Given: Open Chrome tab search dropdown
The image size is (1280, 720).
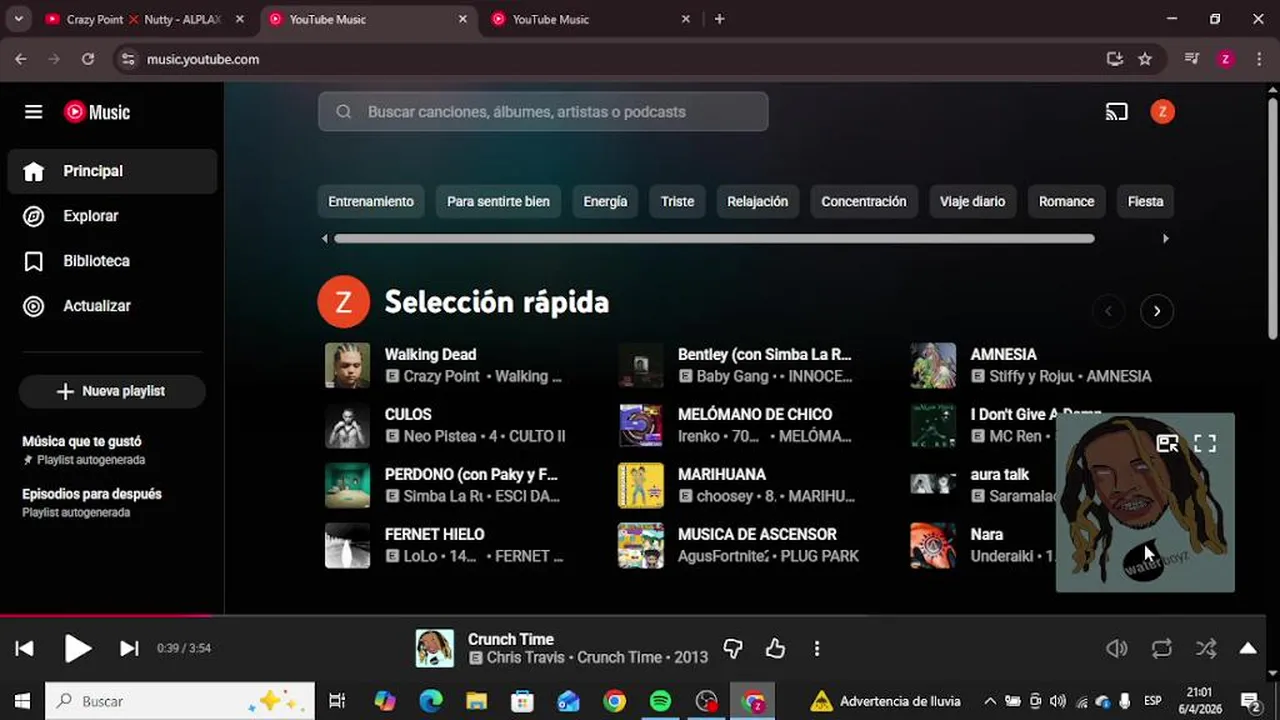Looking at the screenshot, I should click(18, 19).
